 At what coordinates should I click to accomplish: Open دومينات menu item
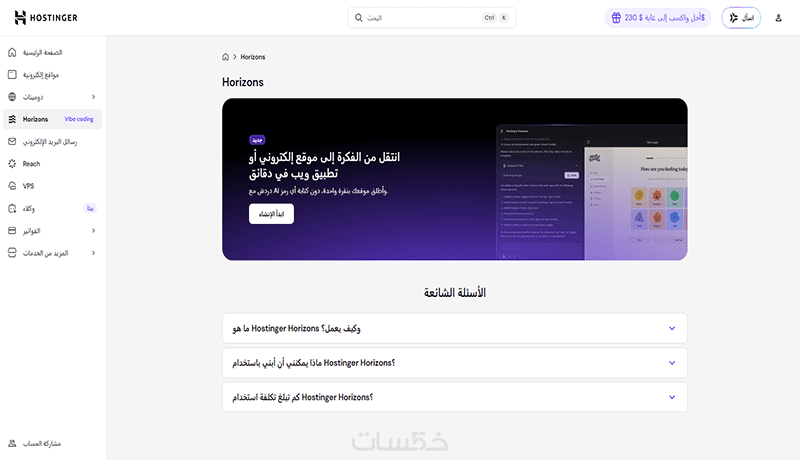[33, 97]
